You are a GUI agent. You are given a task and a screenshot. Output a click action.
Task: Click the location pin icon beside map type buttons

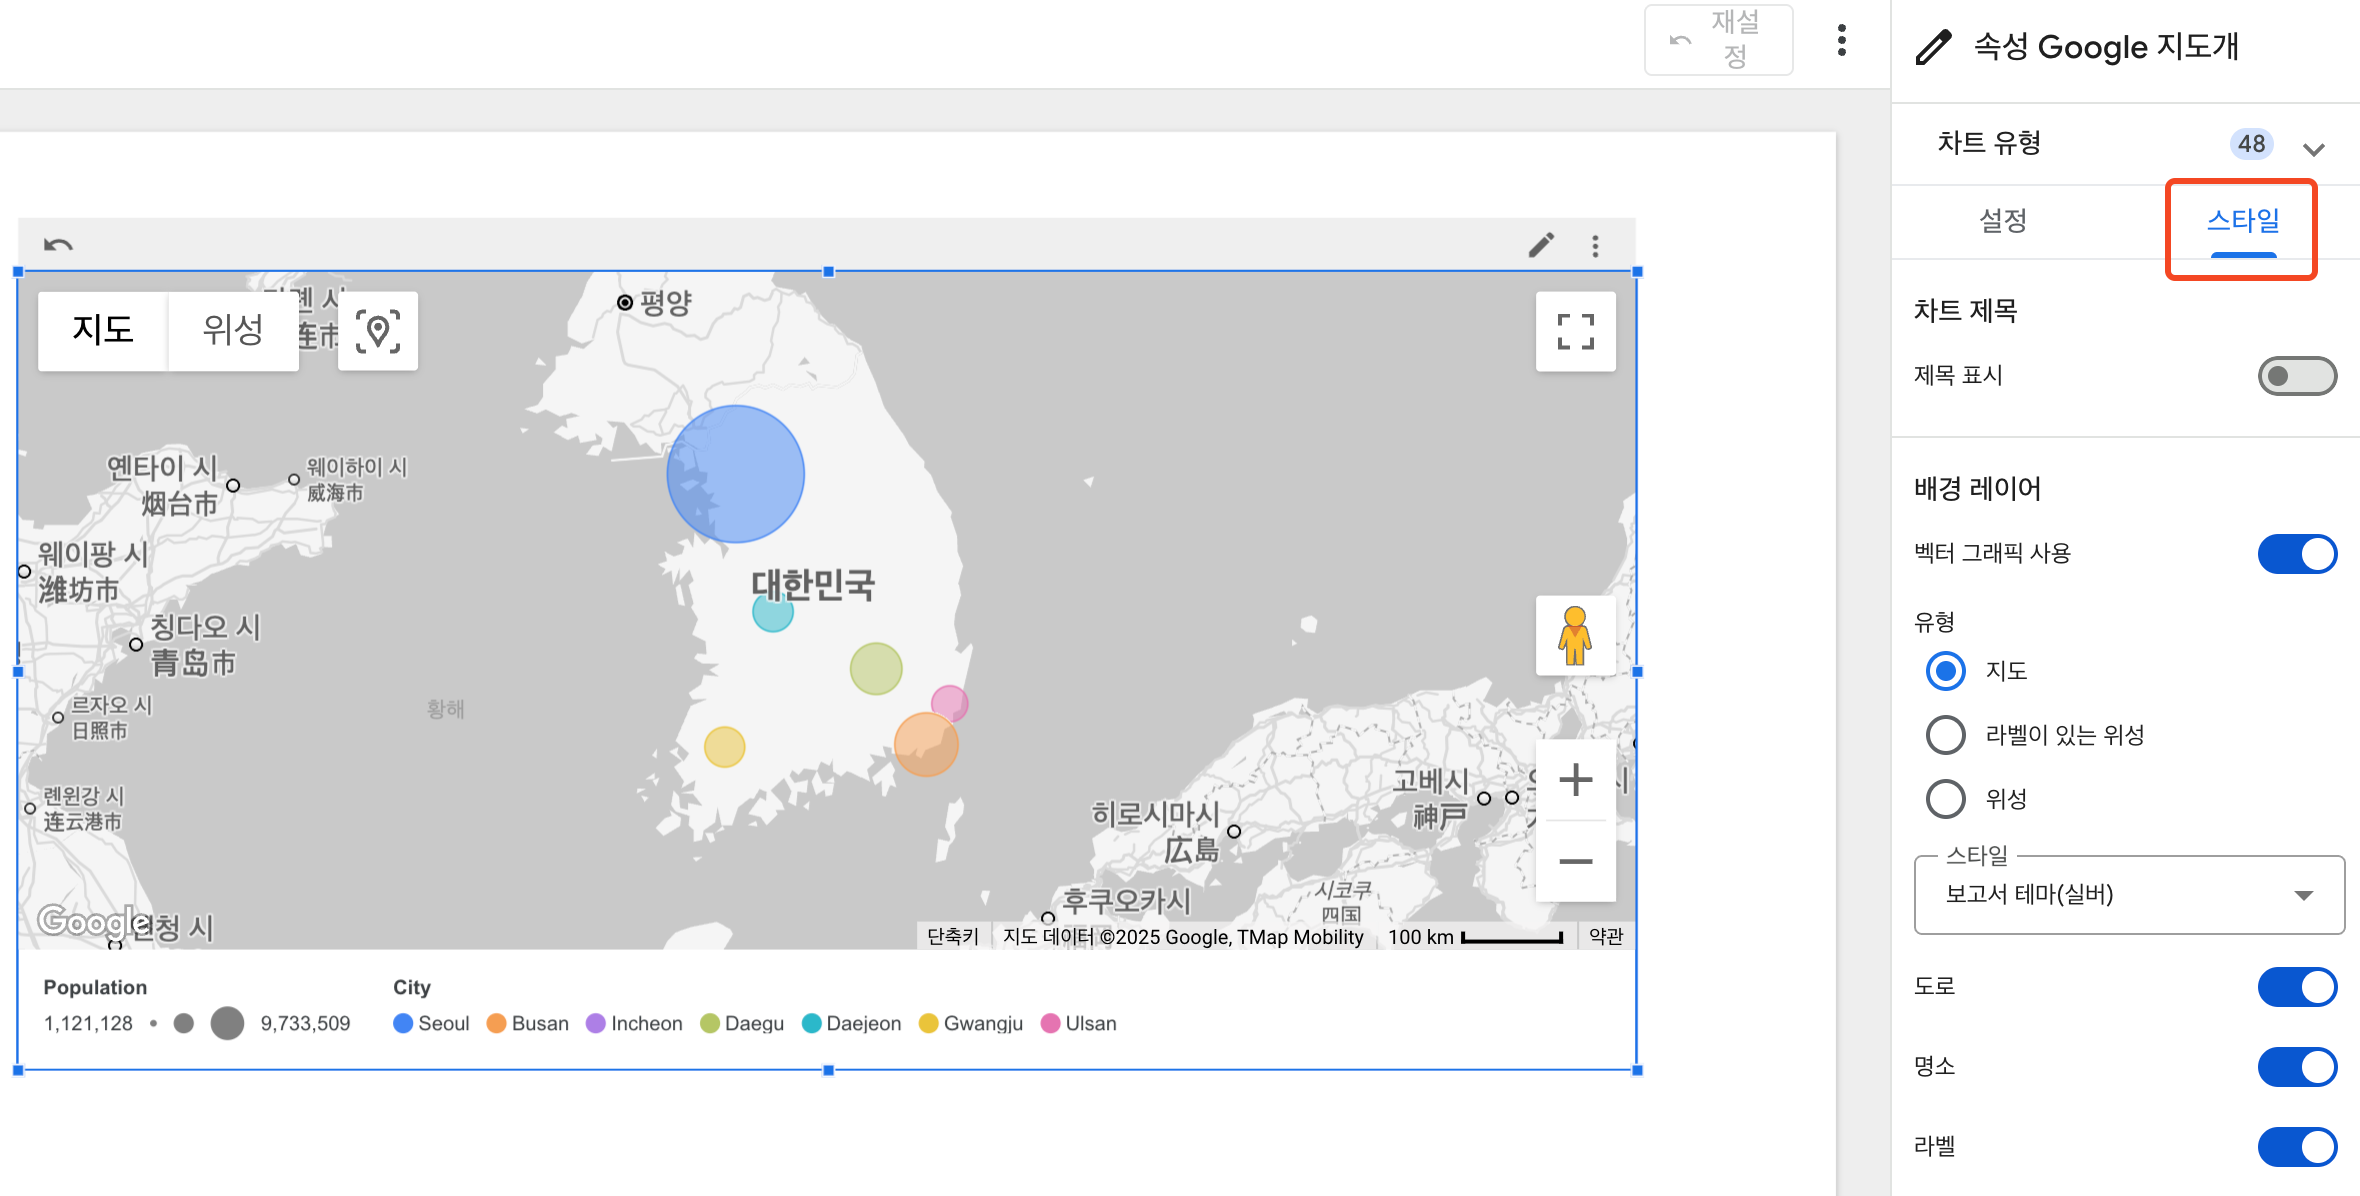(x=378, y=330)
